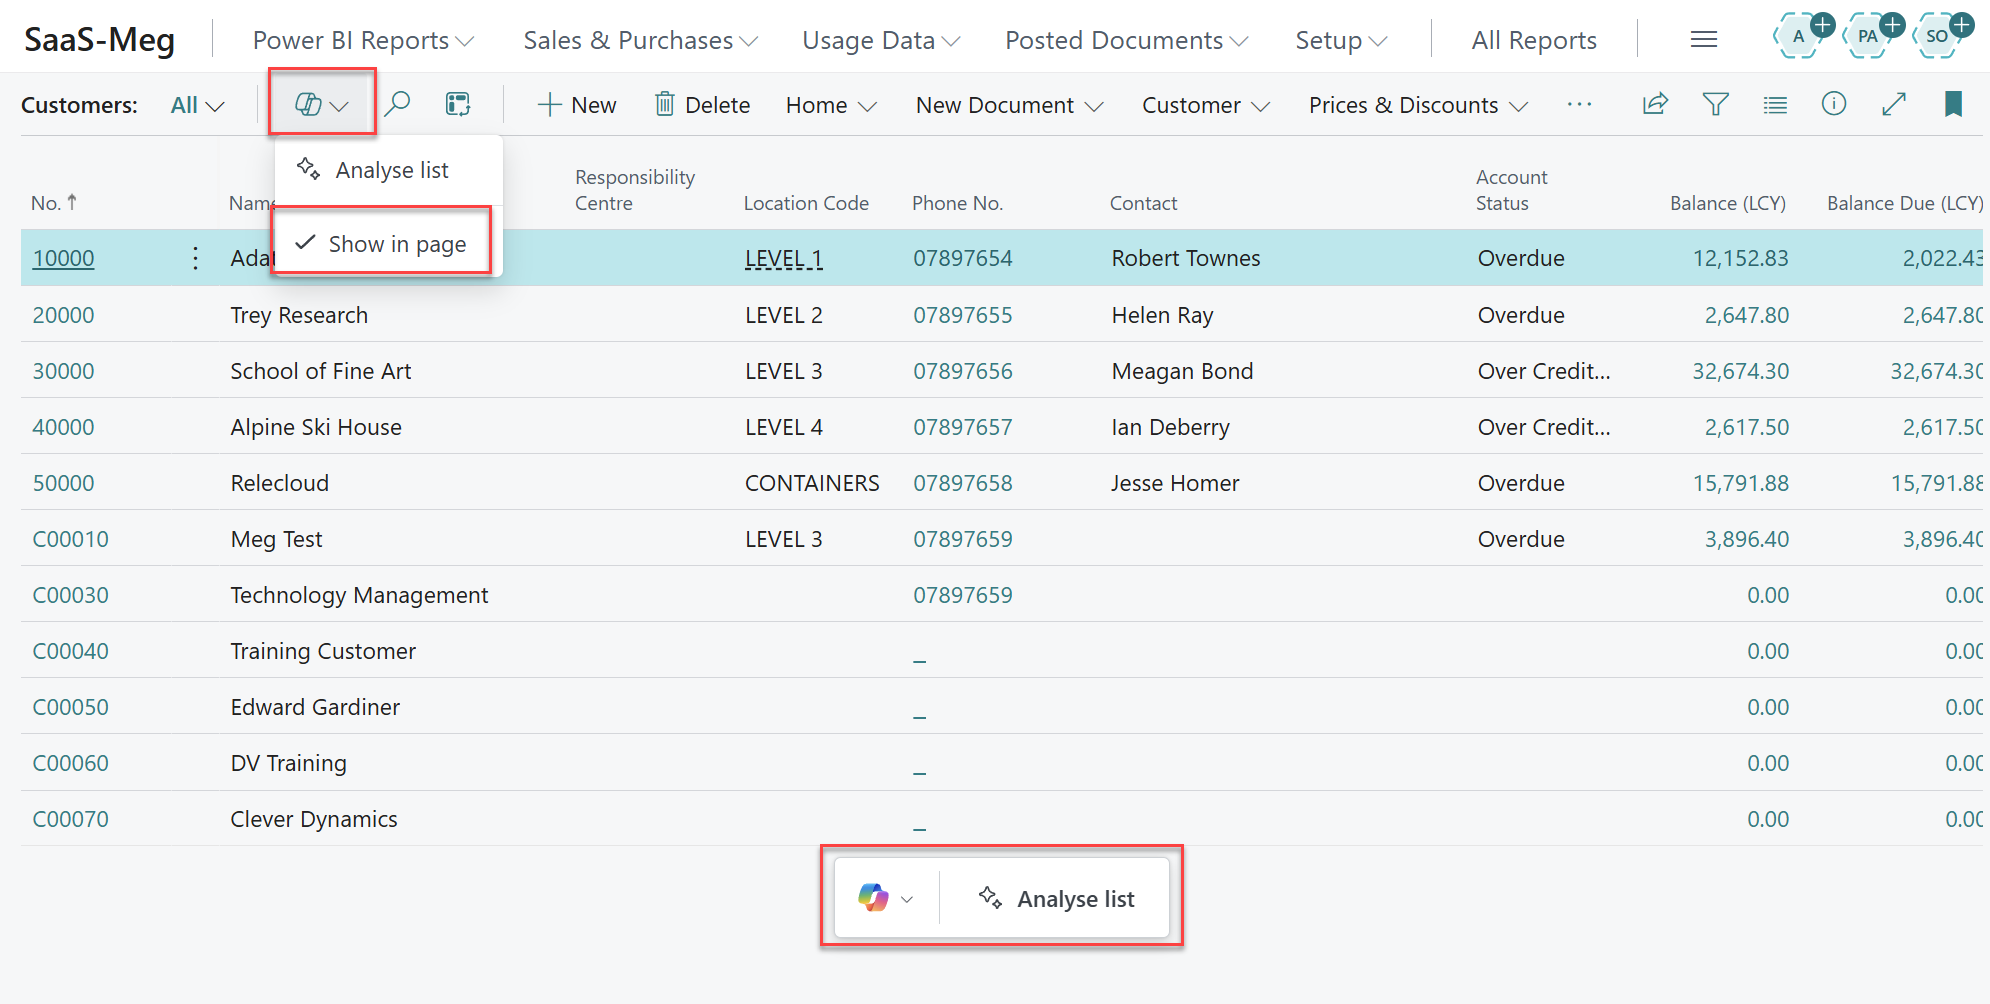Select Analyse list in dropdown menu
This screenshot has width=1990, height=1004.
pyautogui.click(x=388, y=170)
